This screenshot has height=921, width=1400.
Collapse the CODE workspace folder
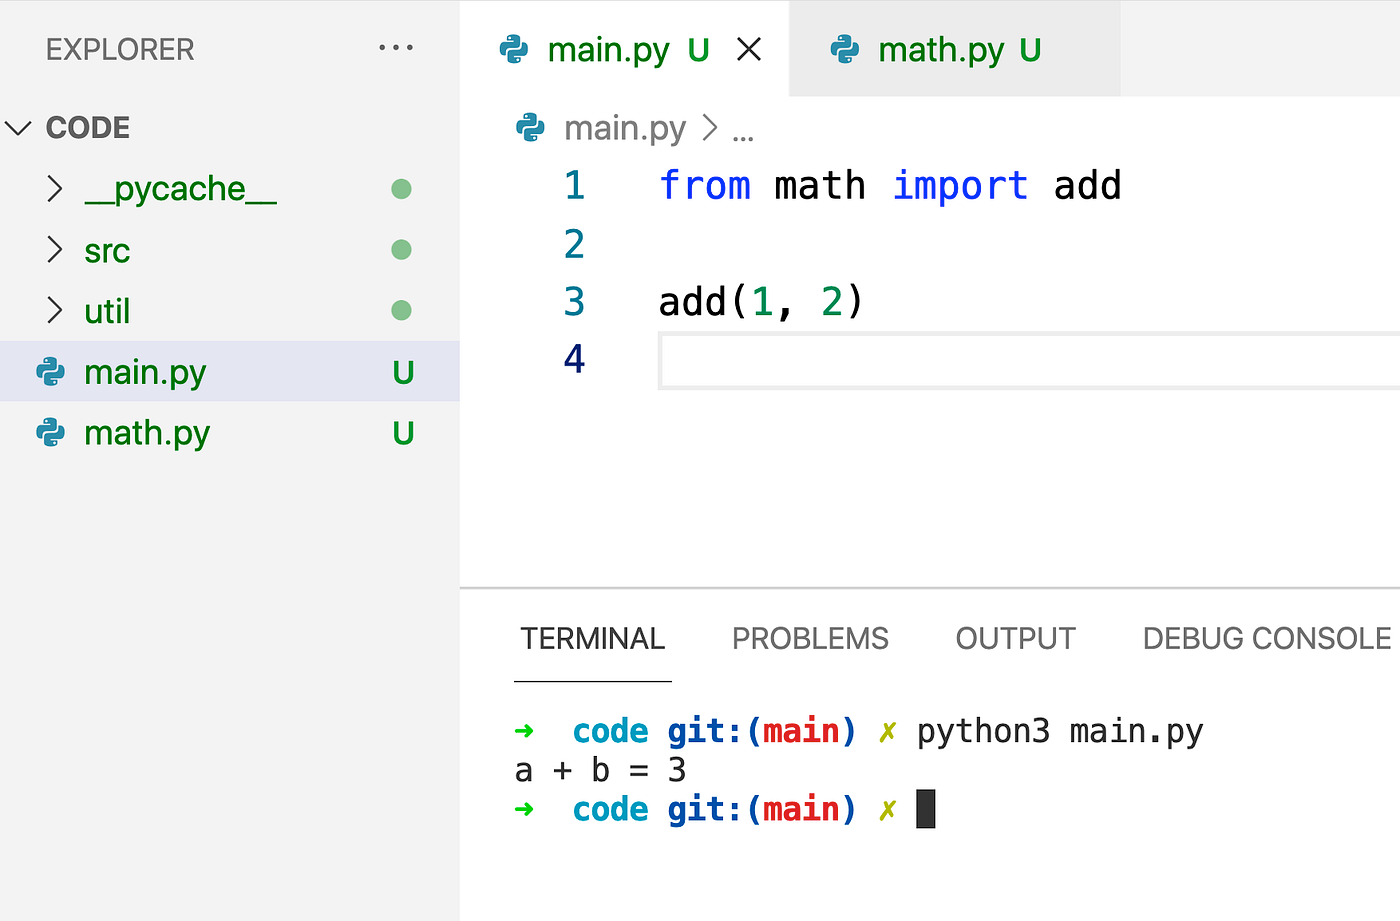[x=17, y=127]
